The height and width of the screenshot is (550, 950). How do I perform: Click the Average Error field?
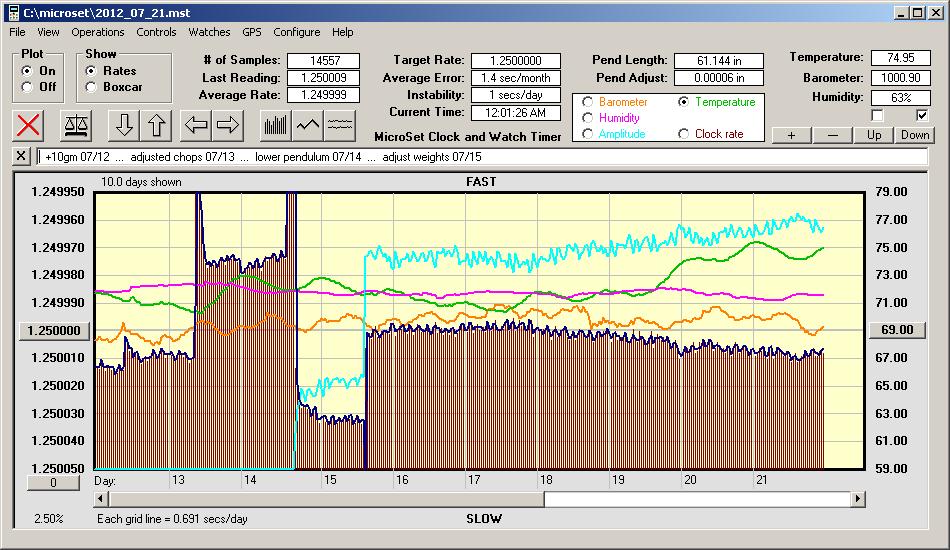tap(516, 78)
